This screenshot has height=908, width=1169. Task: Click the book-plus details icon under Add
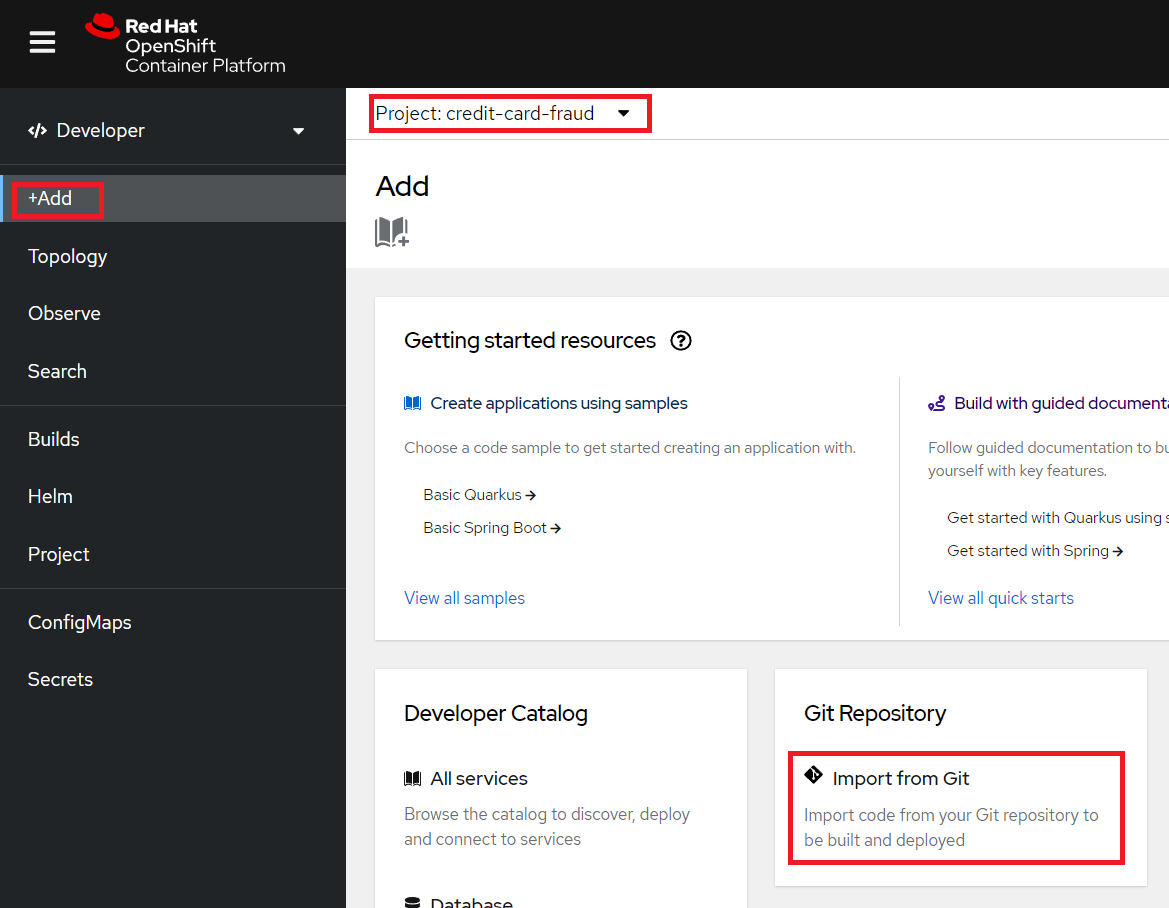391,232
